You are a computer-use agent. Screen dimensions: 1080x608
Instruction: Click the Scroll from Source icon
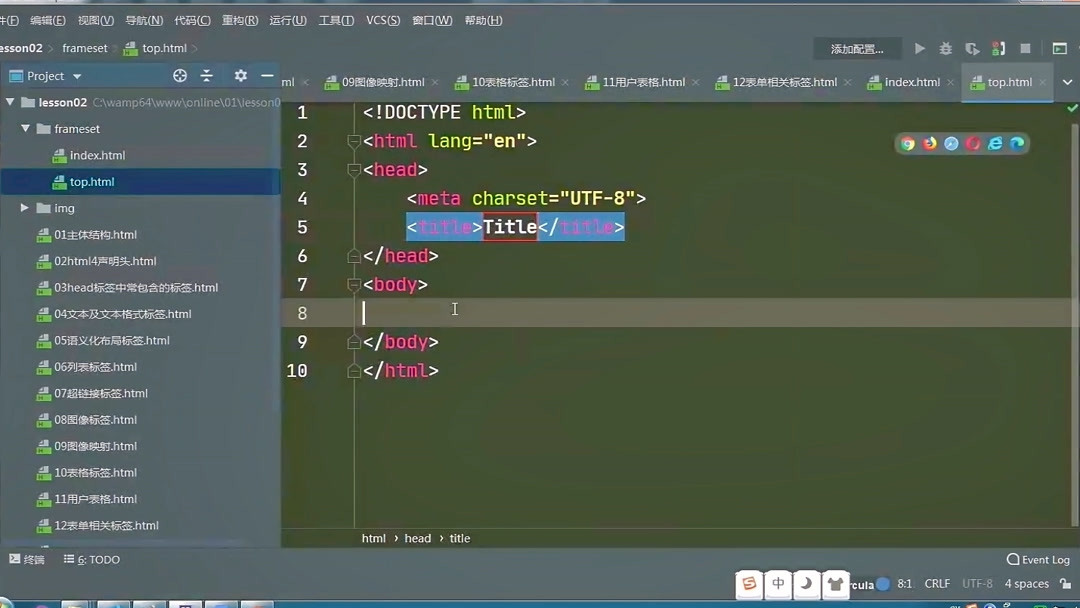(180, 75)
